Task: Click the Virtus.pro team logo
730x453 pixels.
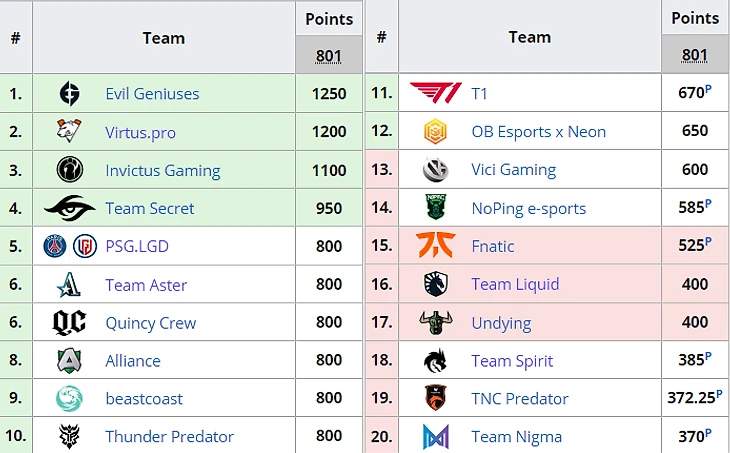Action: point(69,132)
